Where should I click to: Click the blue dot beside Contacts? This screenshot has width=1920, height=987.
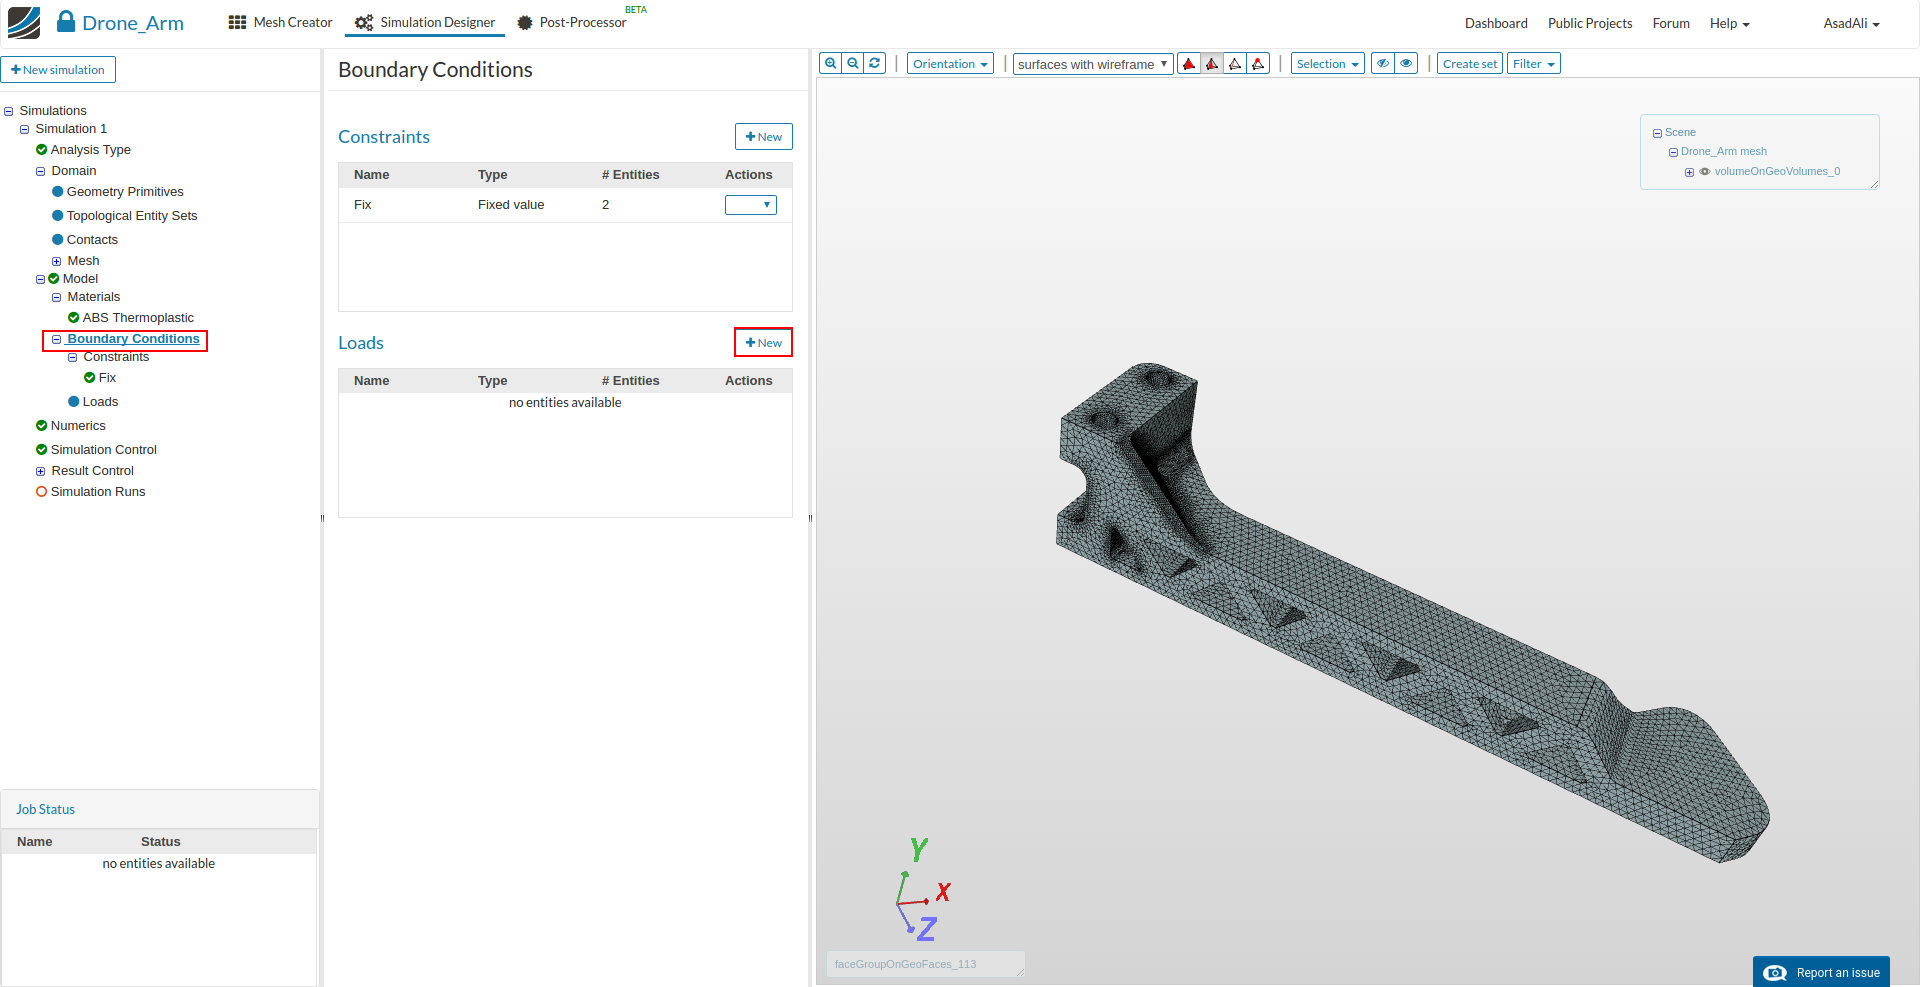(x=57, y=240)
